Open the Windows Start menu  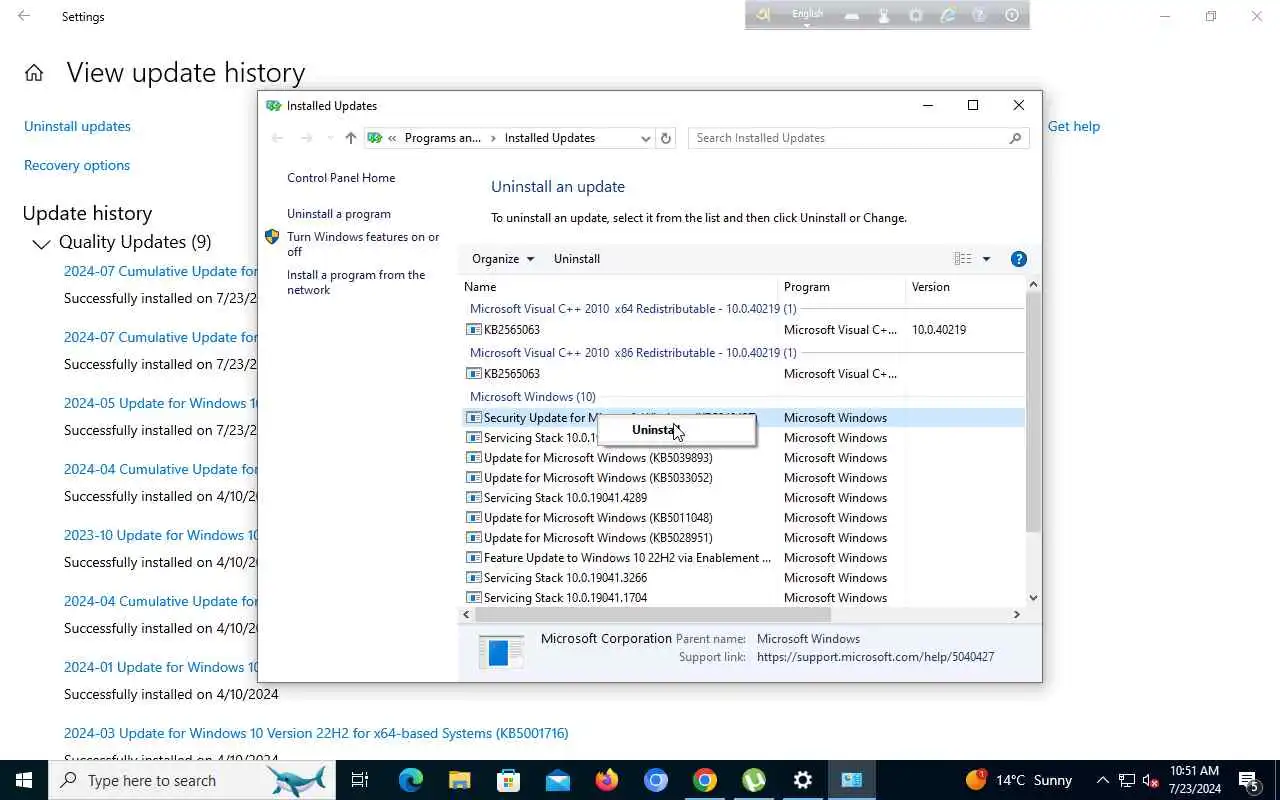[24, 780]
